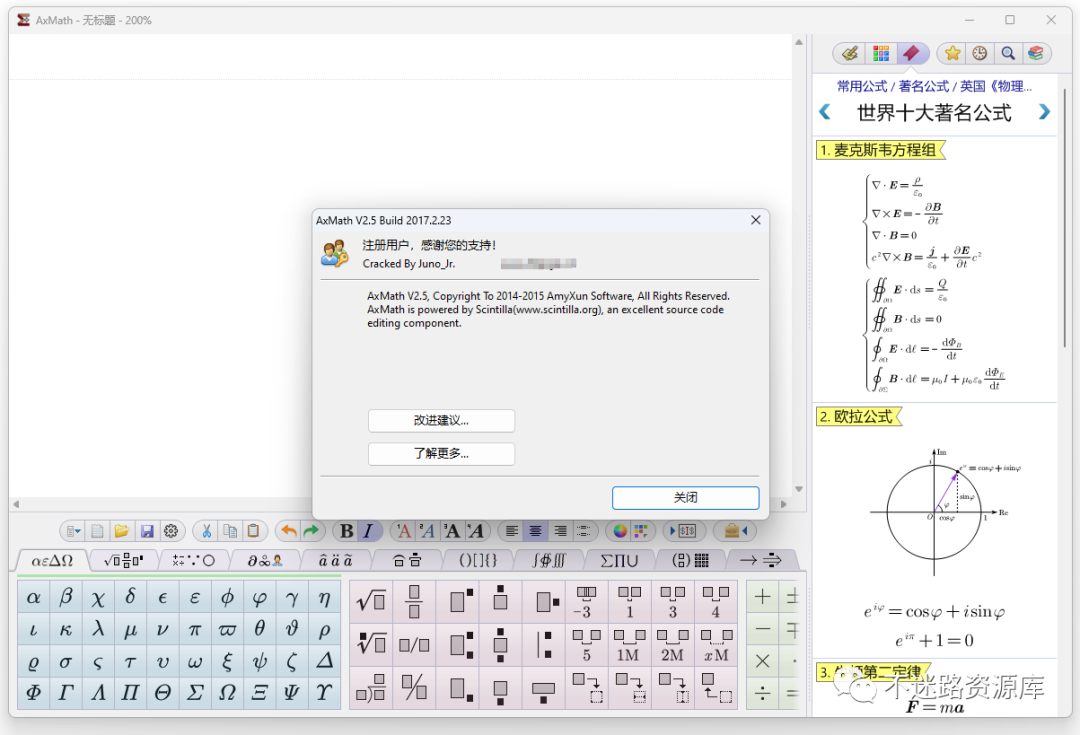Select right alignment
The height and width of the screenshot is (735, 1080).
(x=560, y=530)
